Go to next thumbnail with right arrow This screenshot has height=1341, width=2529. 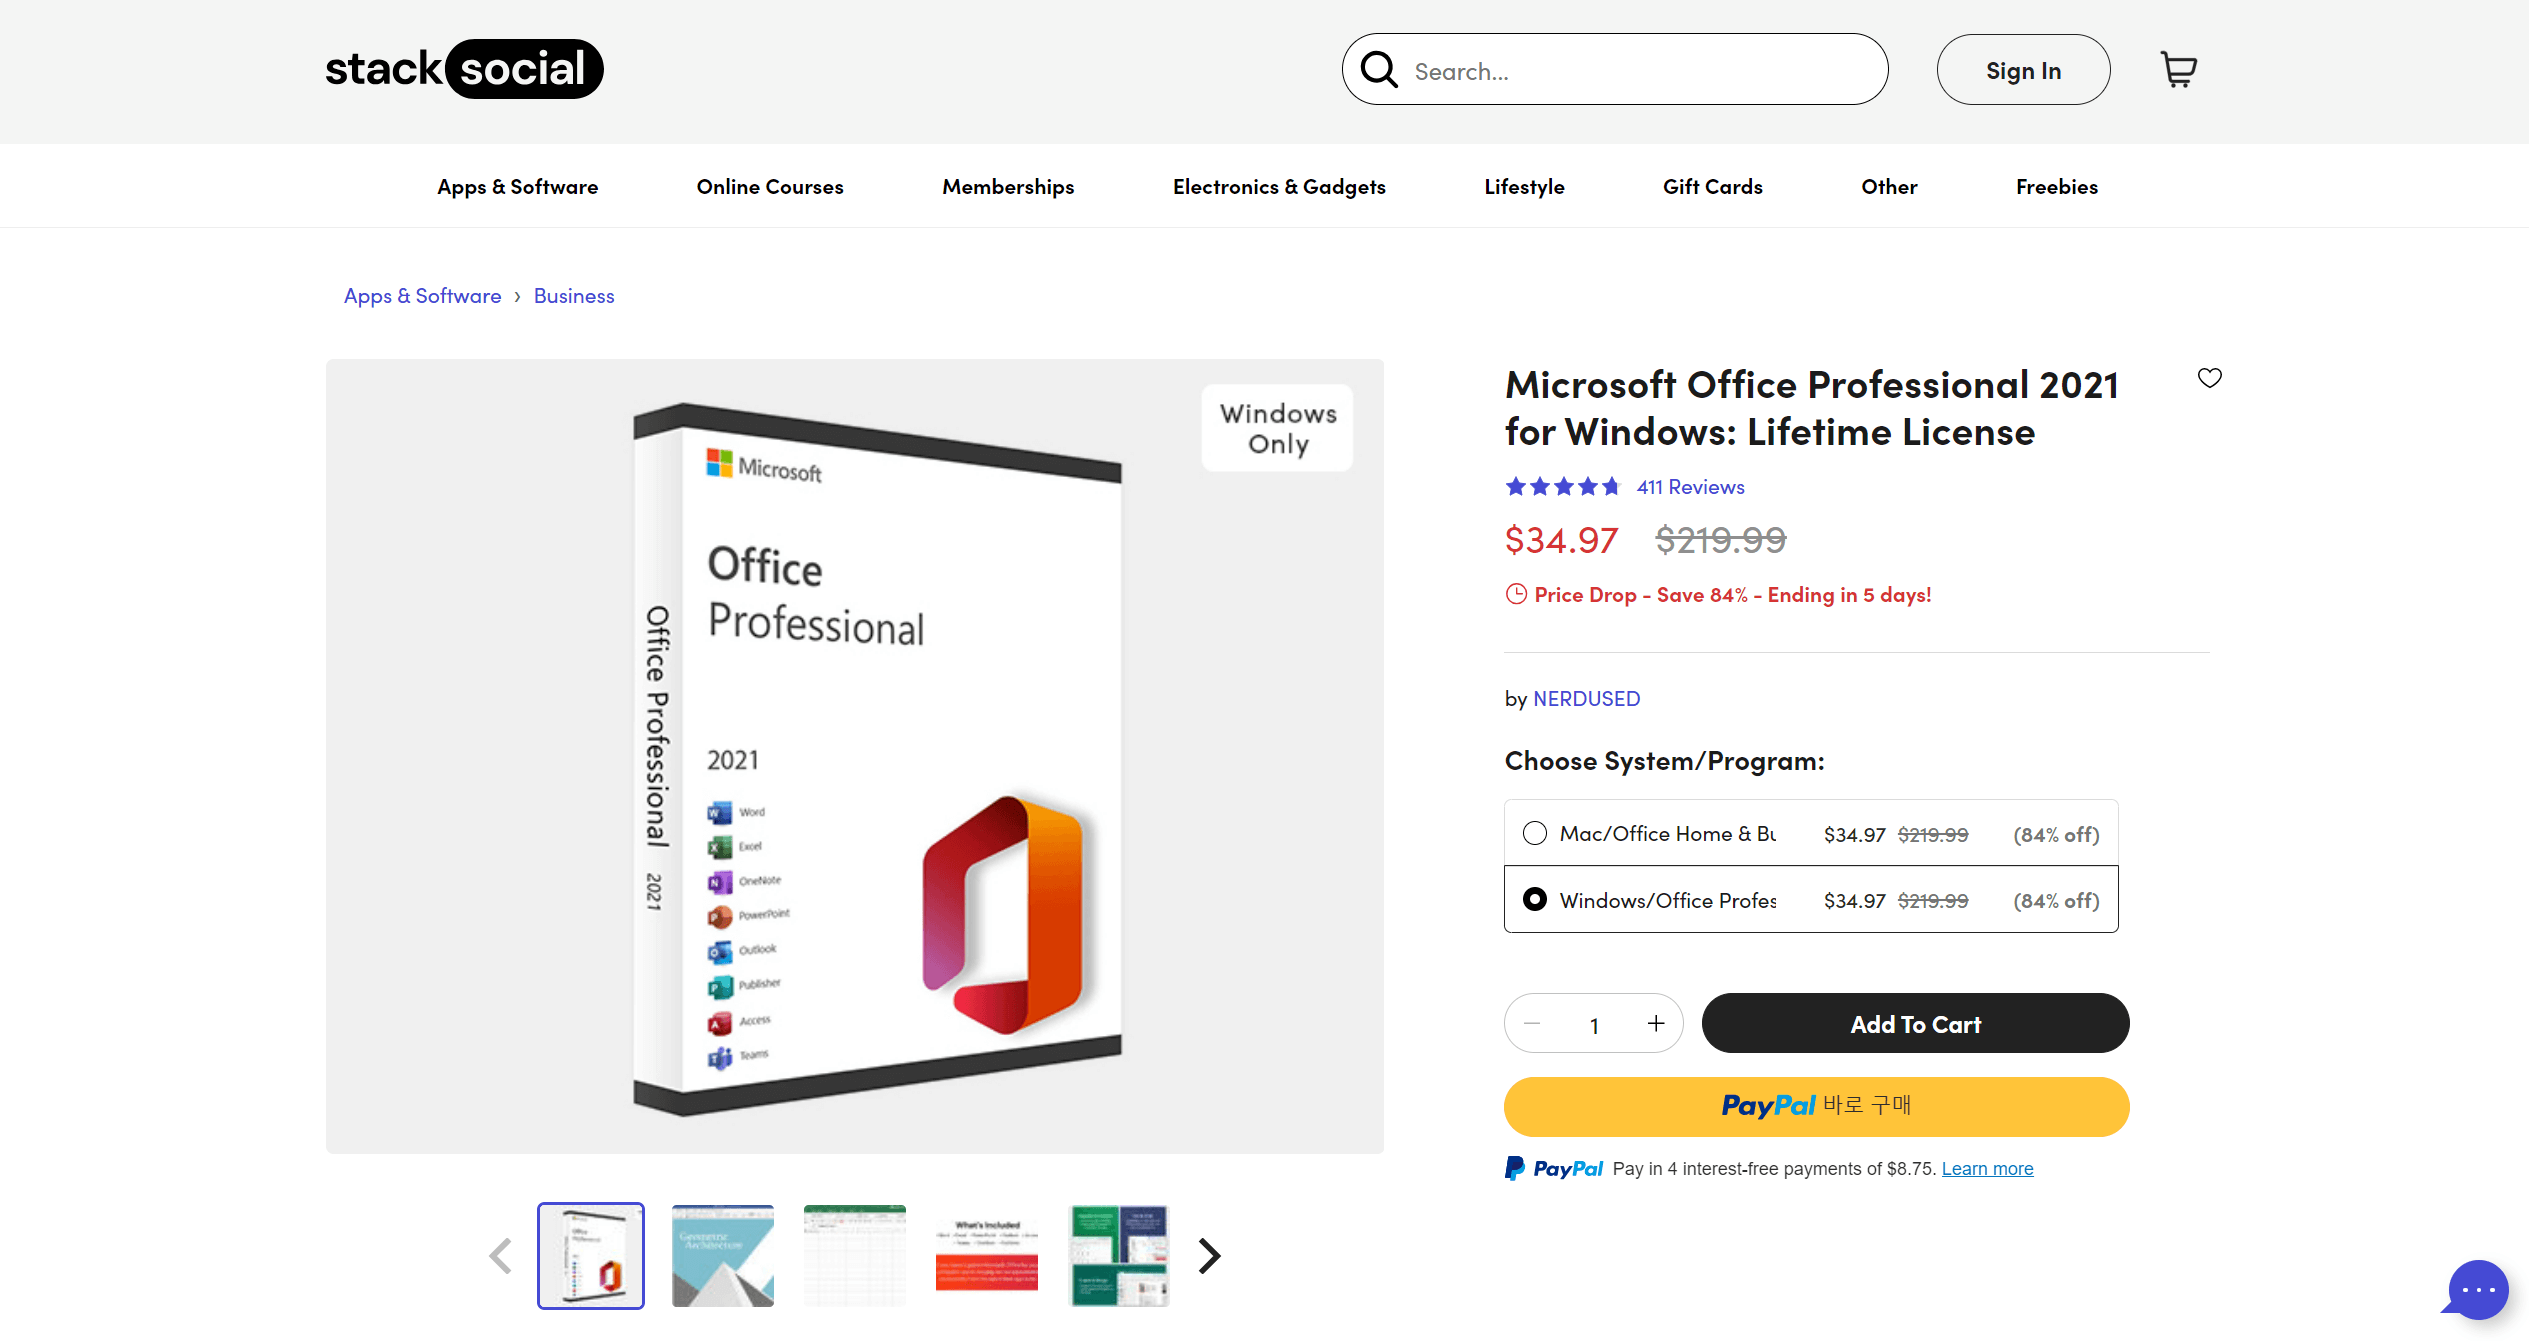pyautogui.click(x=1209, y=1256)
